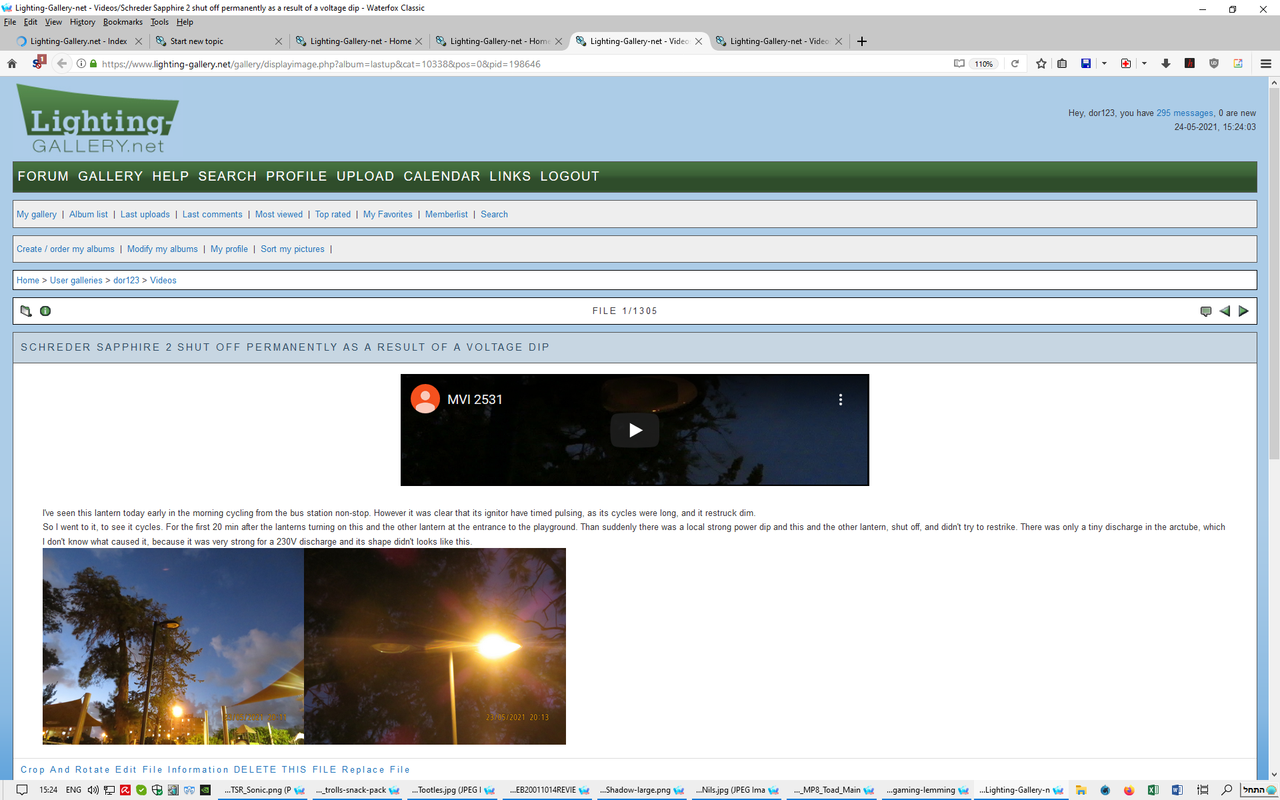
Task: Open the History menu
Action: coord(82,21)
